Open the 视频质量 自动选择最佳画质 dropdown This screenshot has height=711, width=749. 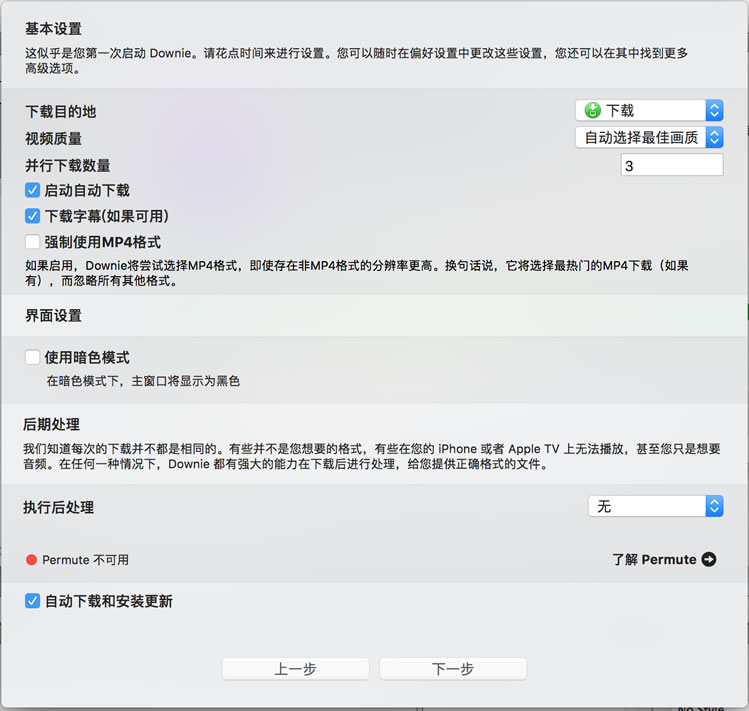[x=649, y=138]
